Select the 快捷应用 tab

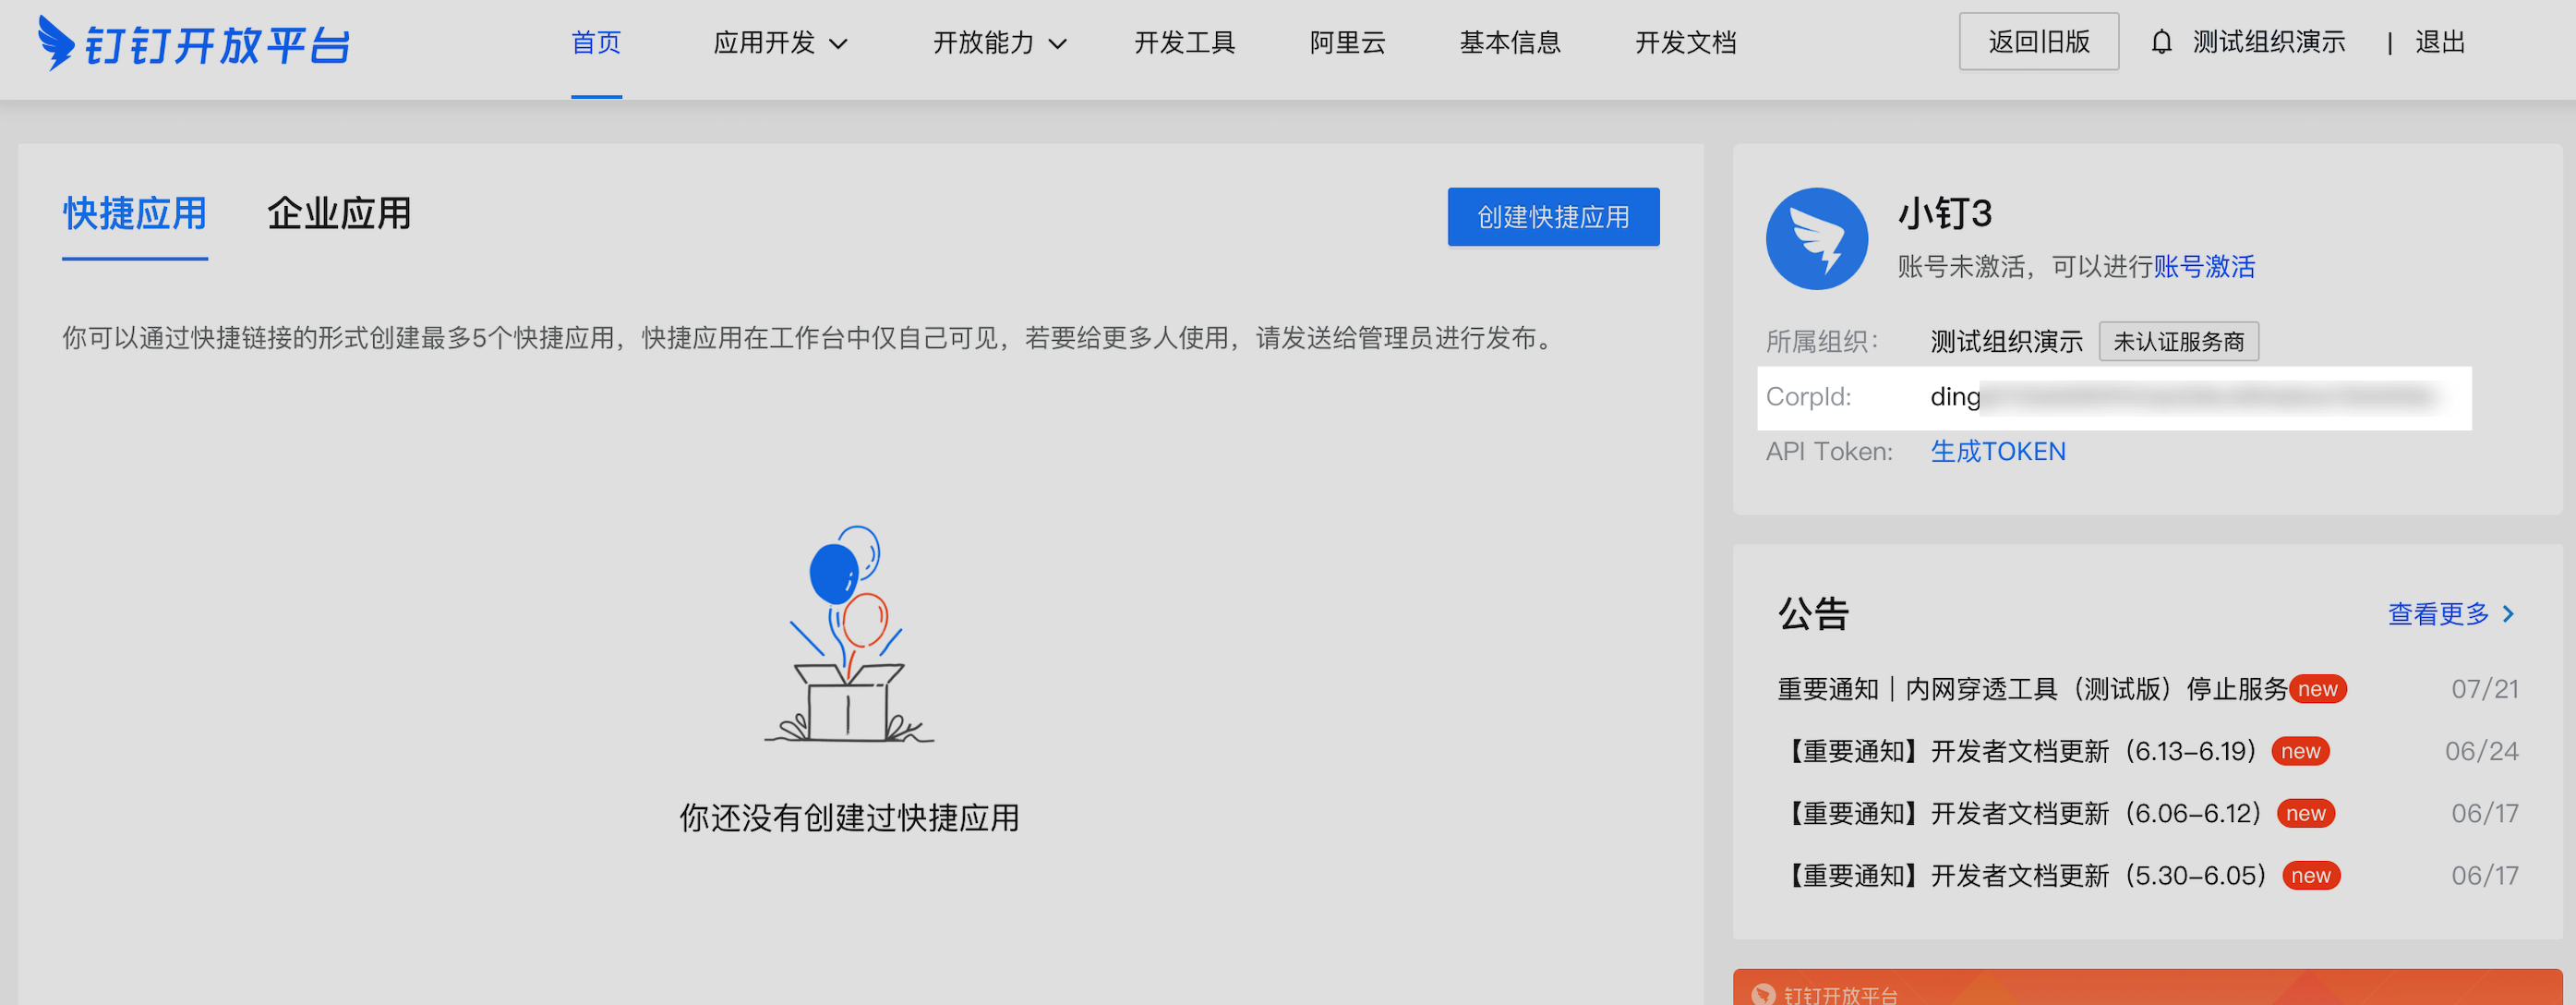point(135,214)
